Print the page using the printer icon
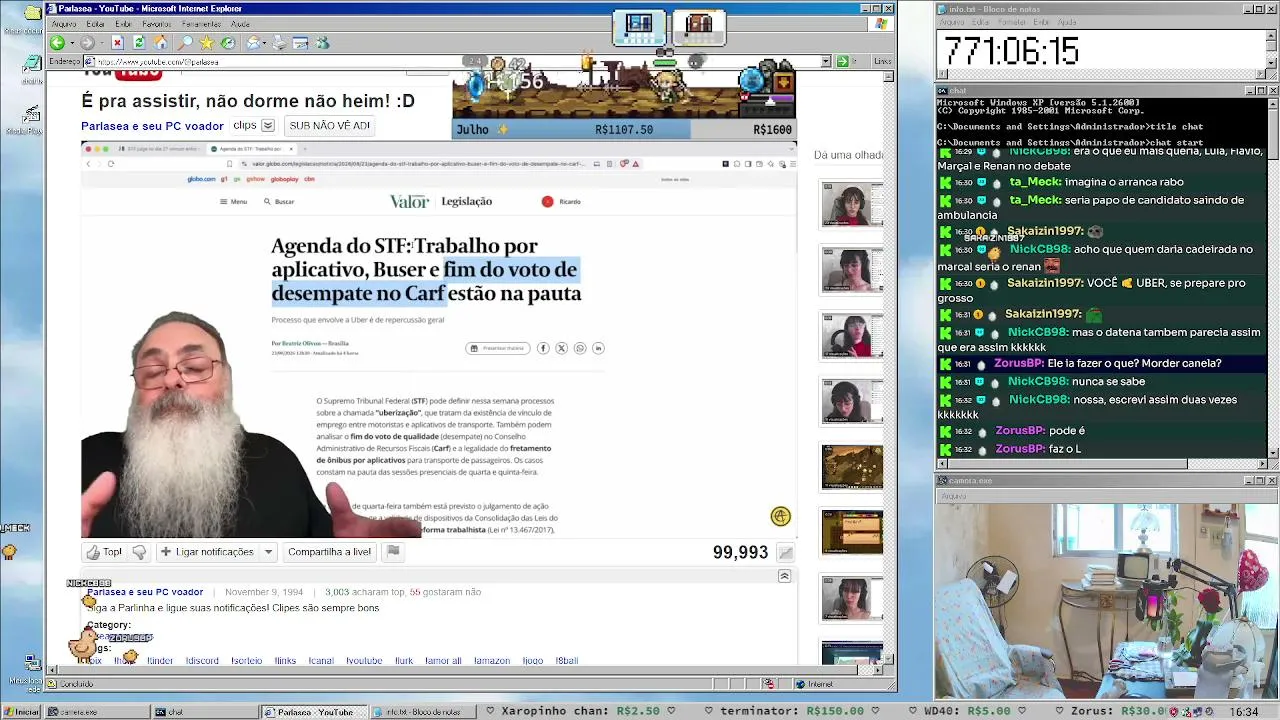The height and width of the screenshot is (720, 1280). click(279, 43)
